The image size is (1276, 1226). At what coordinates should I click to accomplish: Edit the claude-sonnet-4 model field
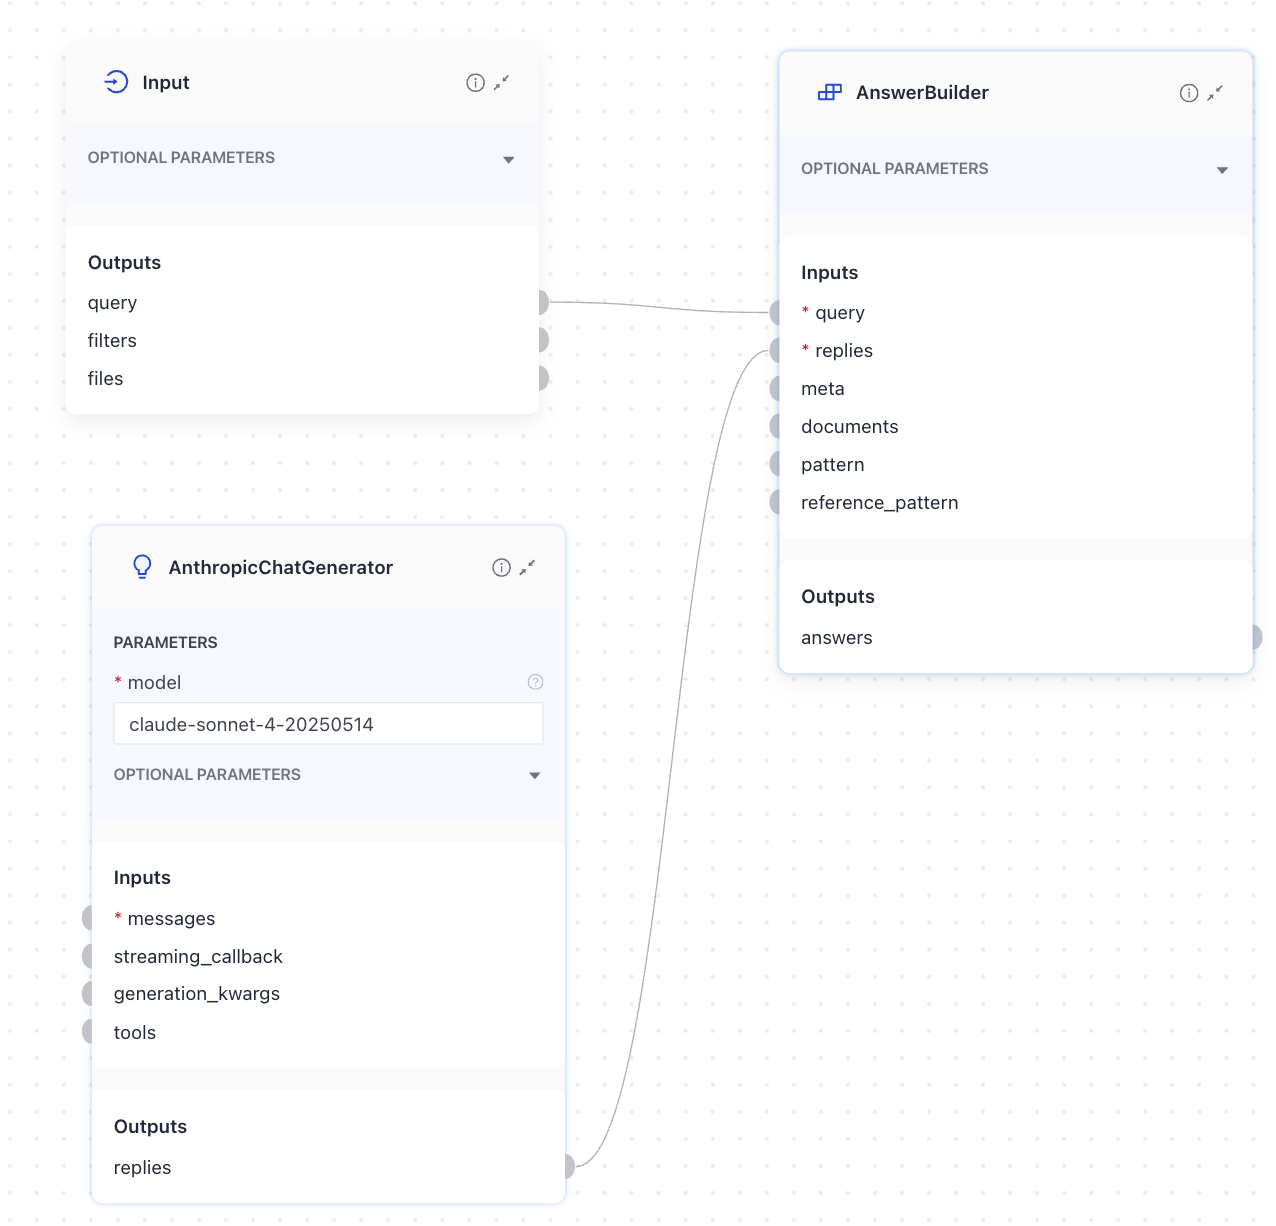(328, 723)
